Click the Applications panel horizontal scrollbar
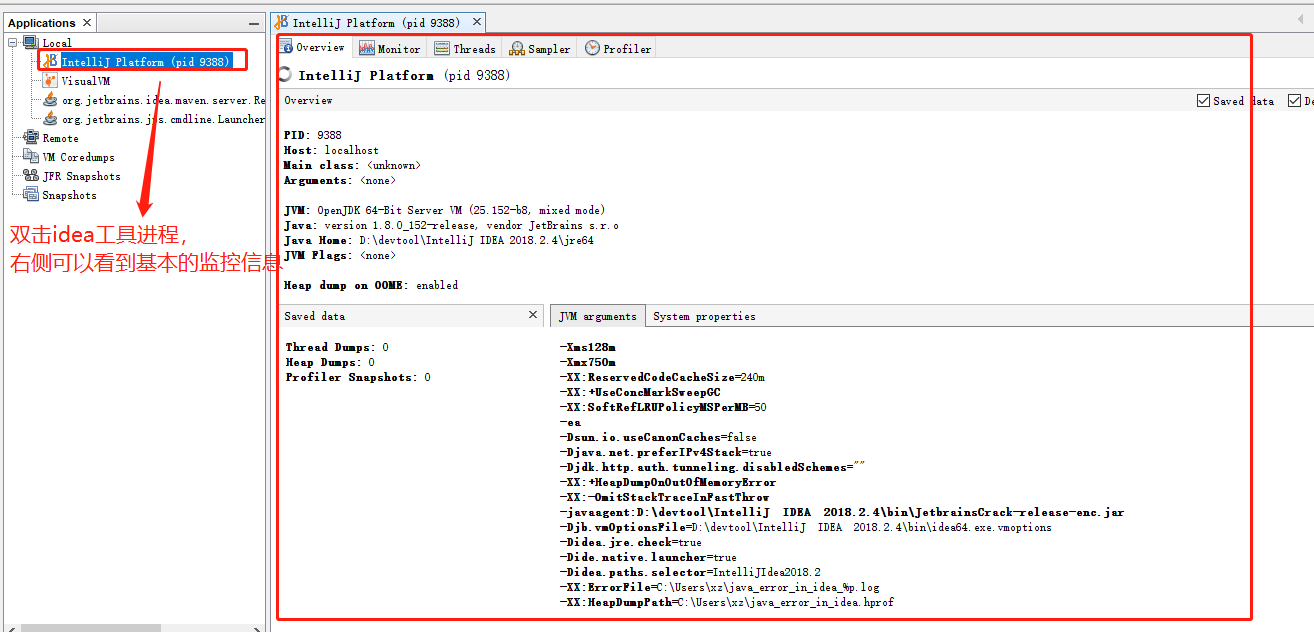Screen dimensions: 1314x632 (x=90, y=628)
